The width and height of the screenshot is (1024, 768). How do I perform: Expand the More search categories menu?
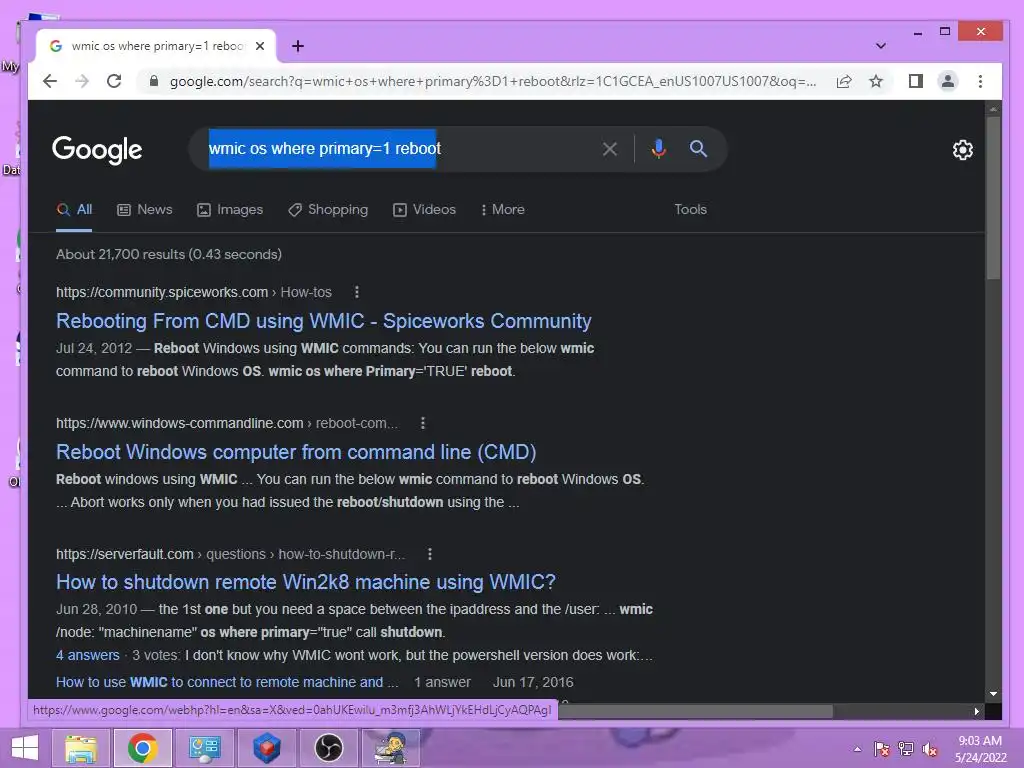coord(502,210)
